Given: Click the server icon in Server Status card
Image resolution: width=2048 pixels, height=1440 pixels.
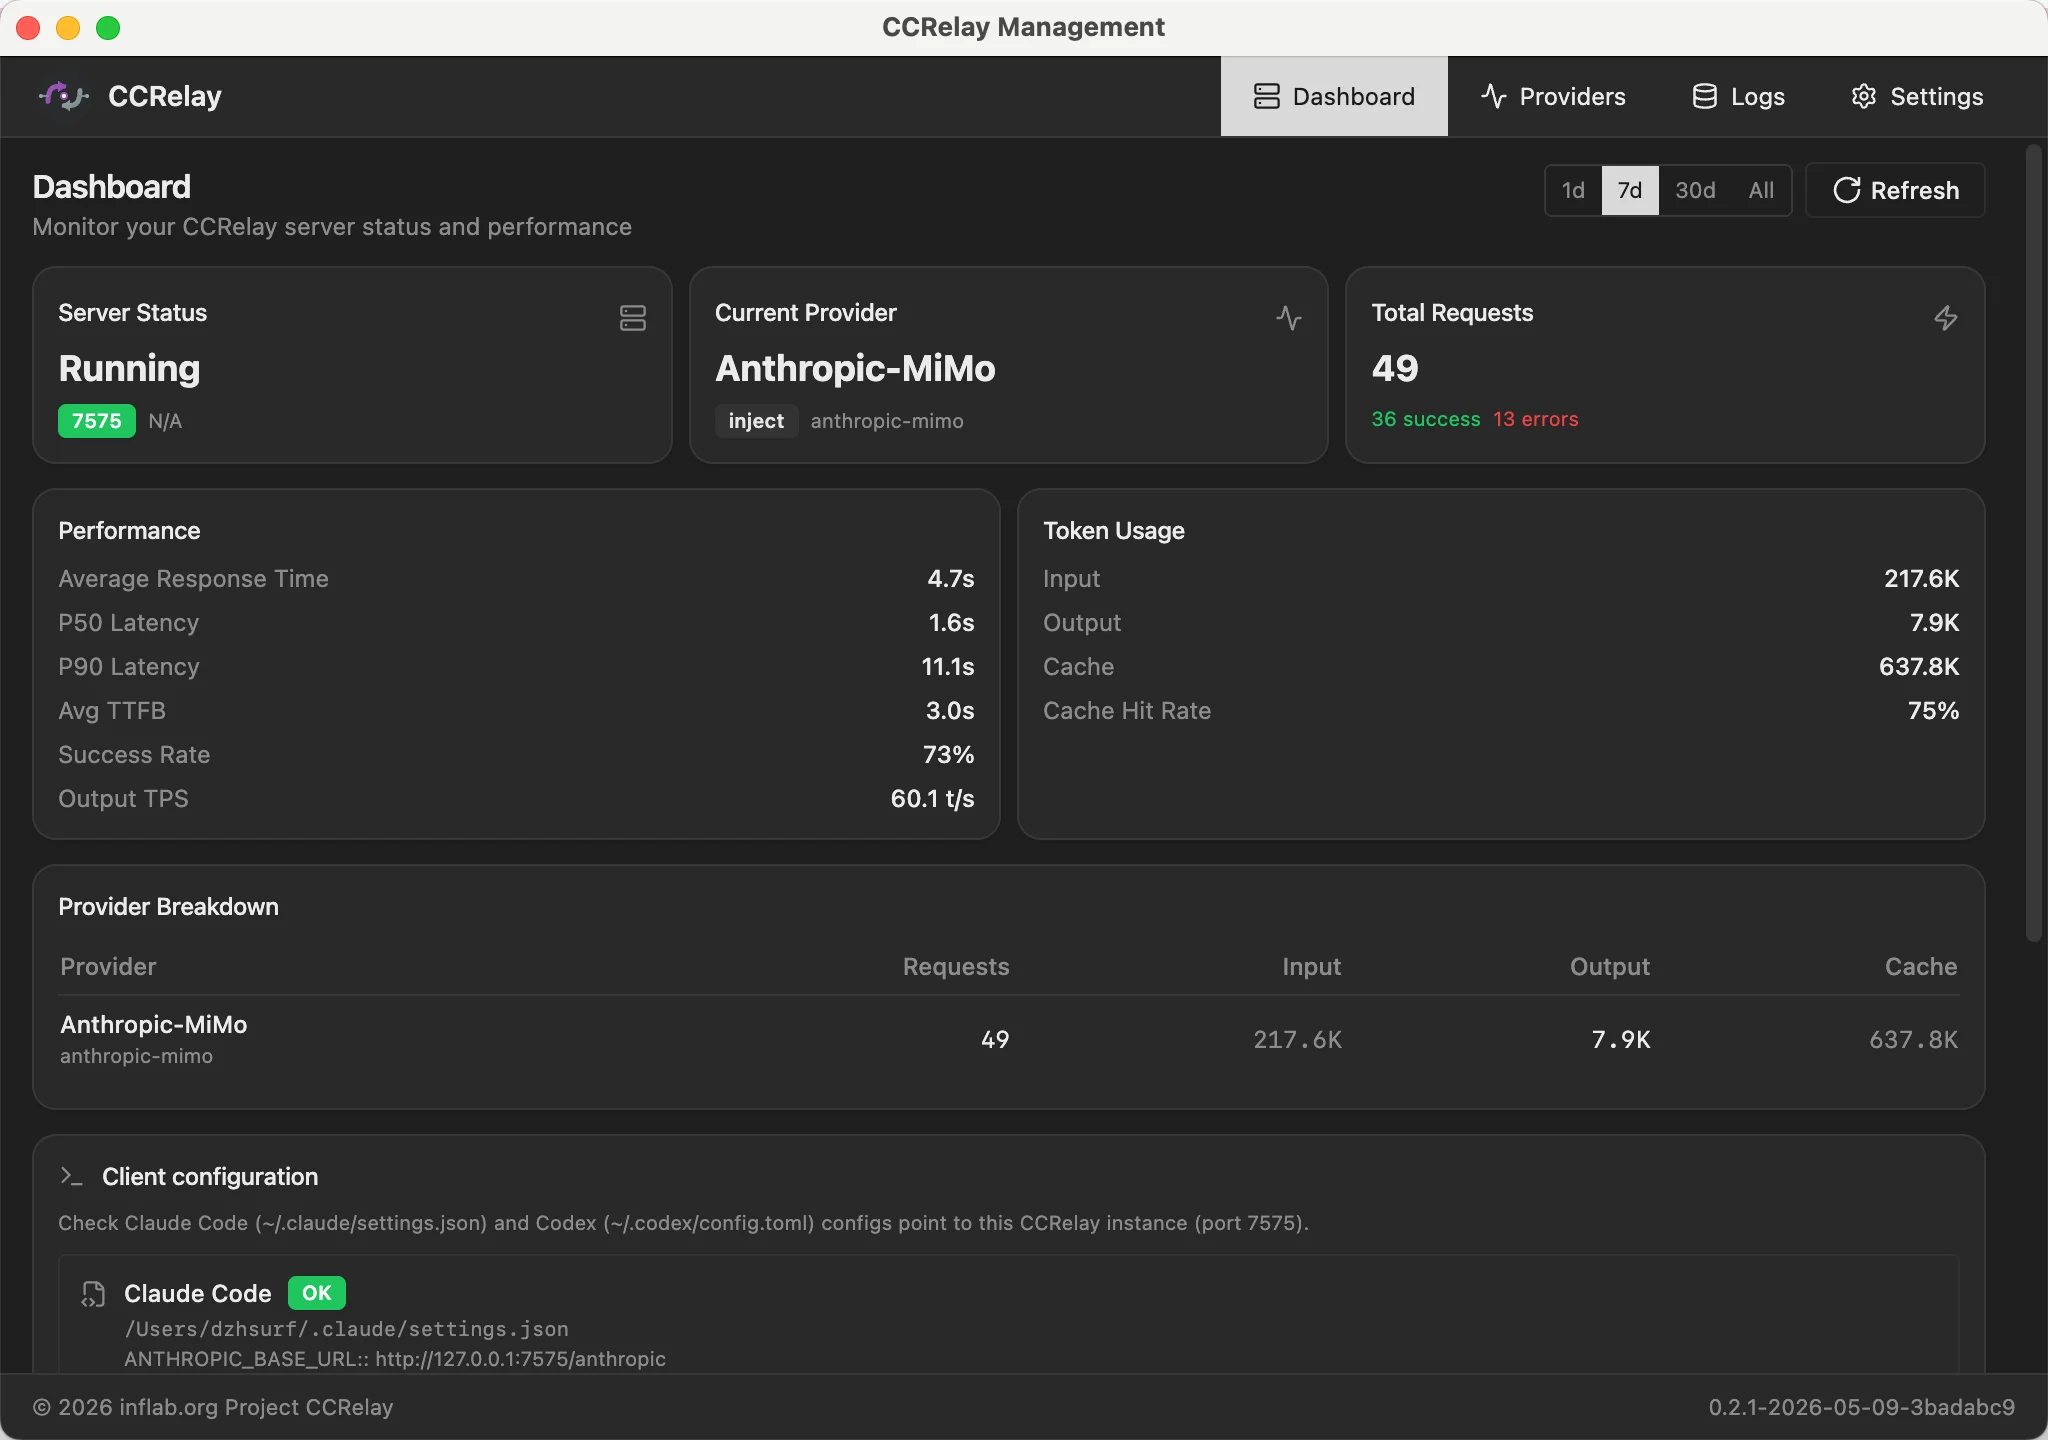Looking at the screenshot, I should [632, 318].
